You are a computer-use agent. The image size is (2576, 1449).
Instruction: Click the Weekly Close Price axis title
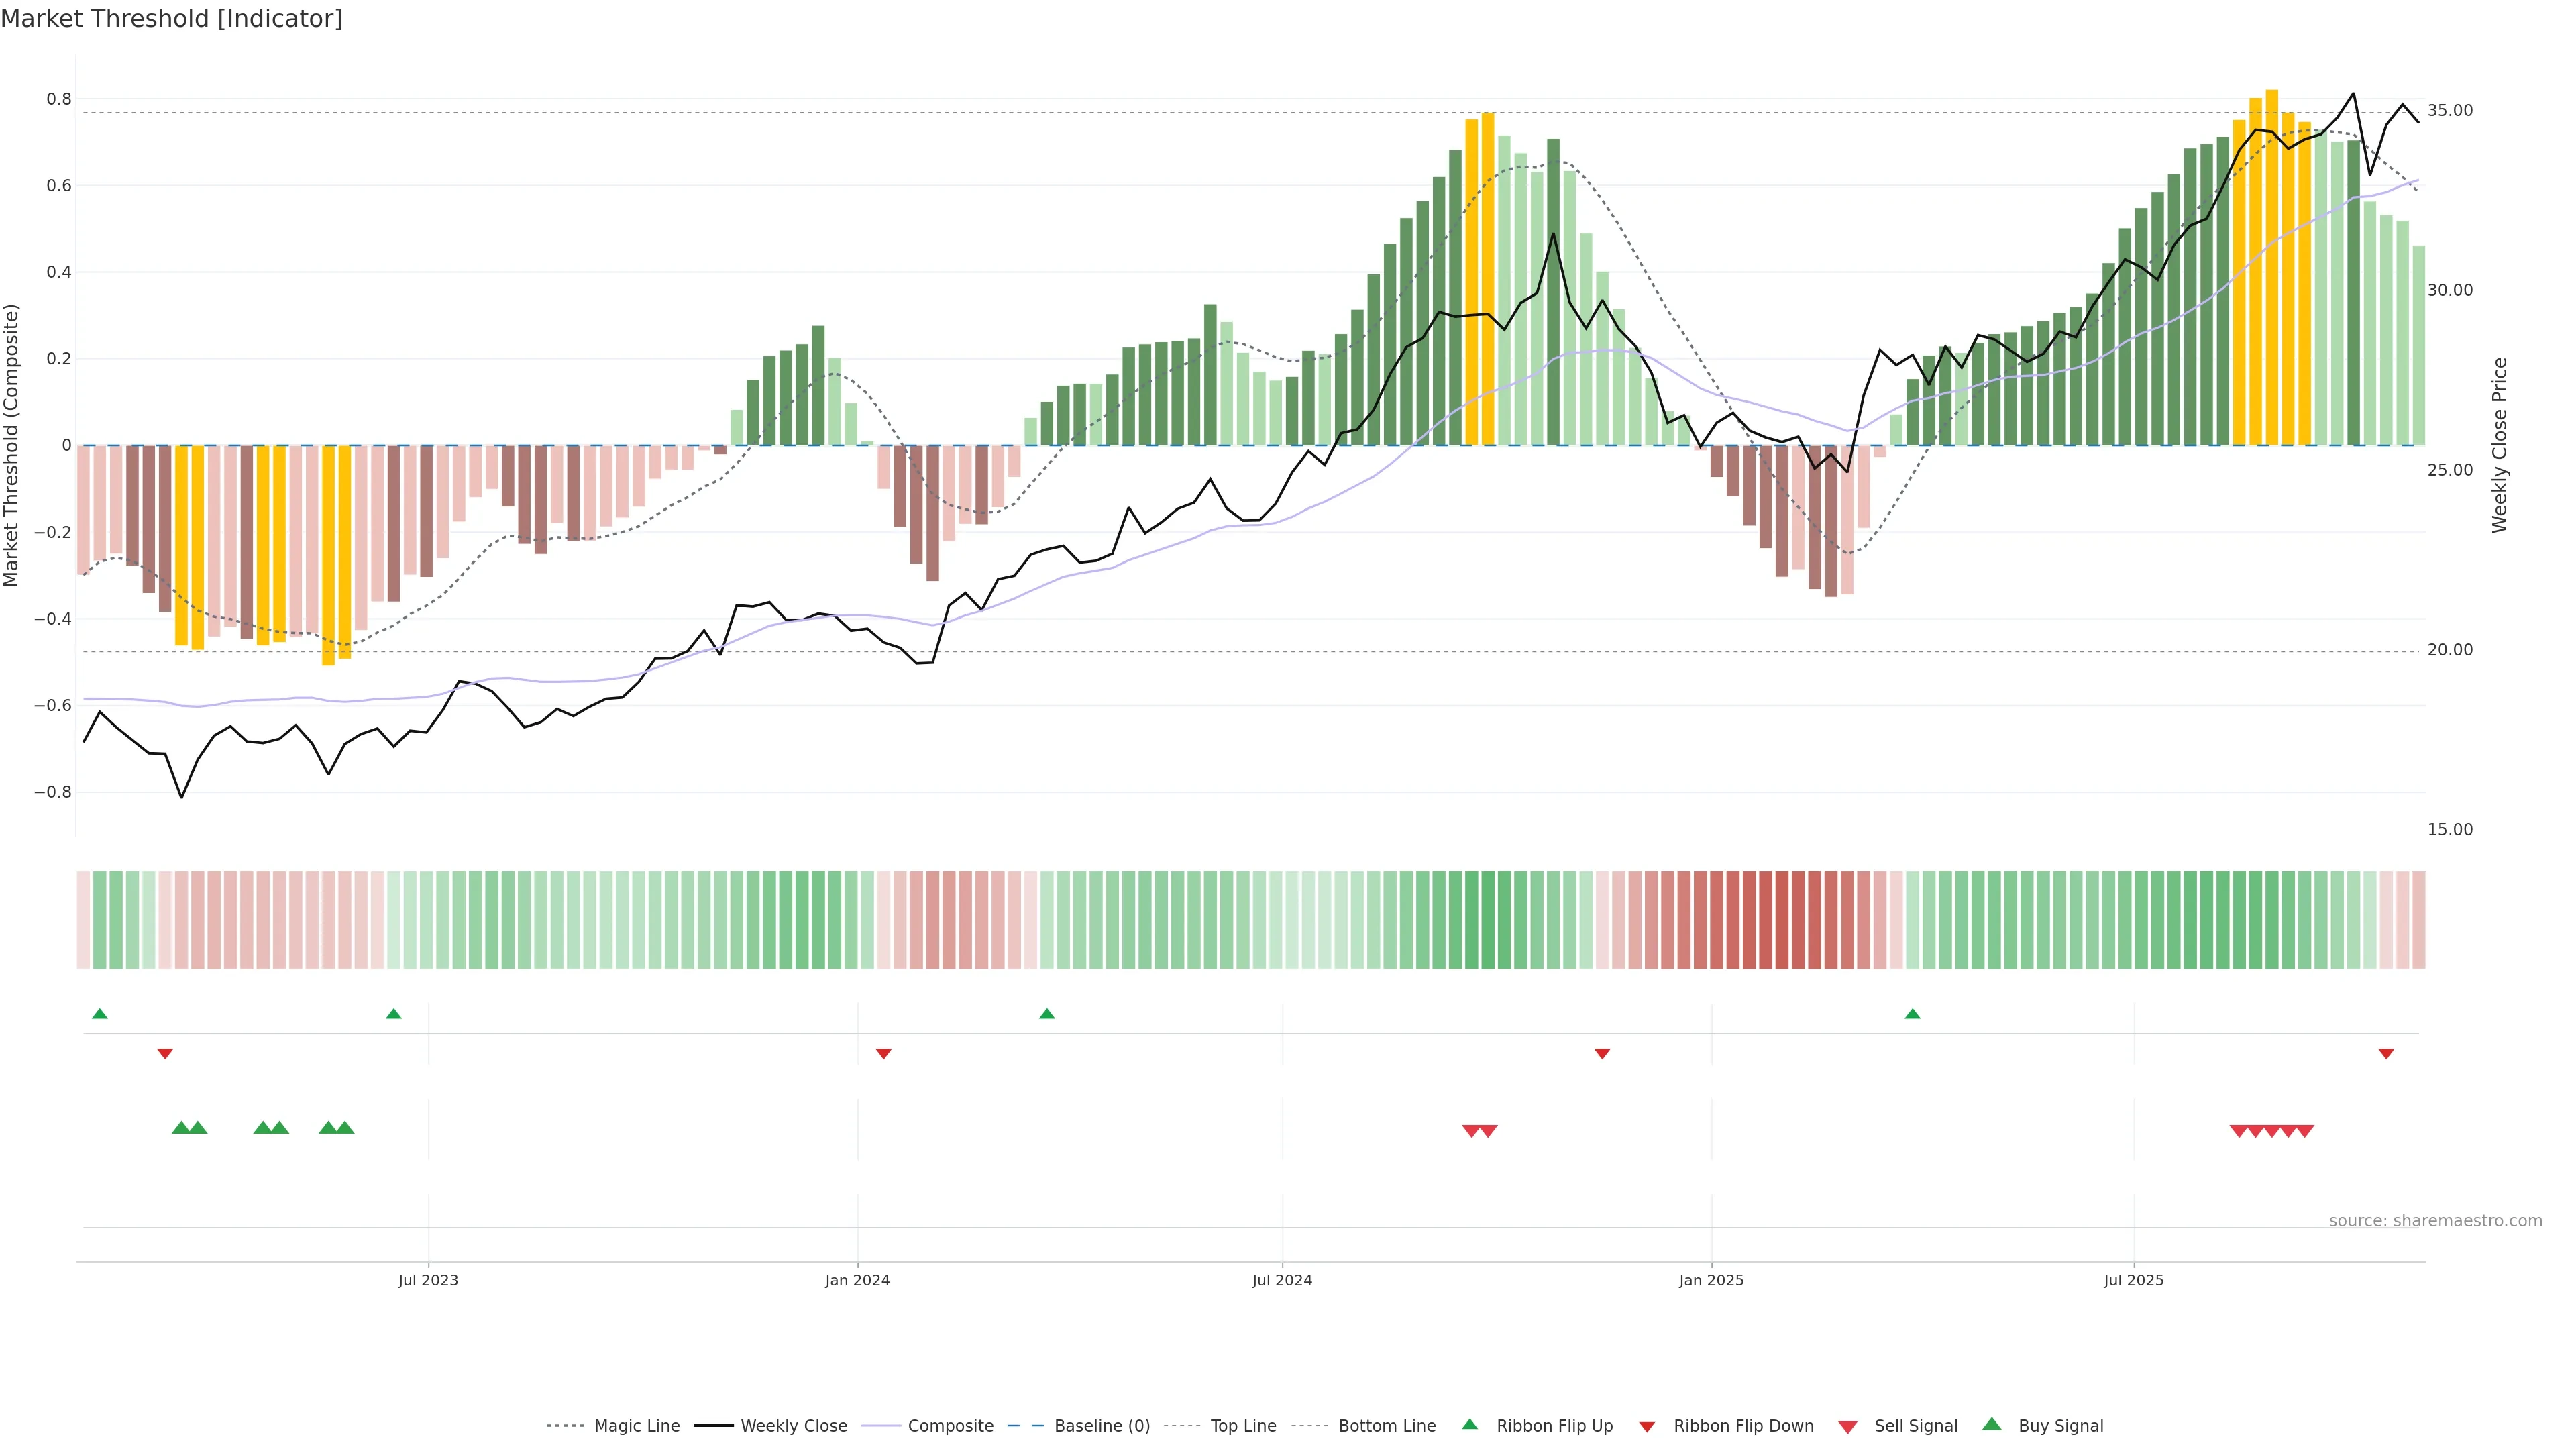coord(2500,445)
